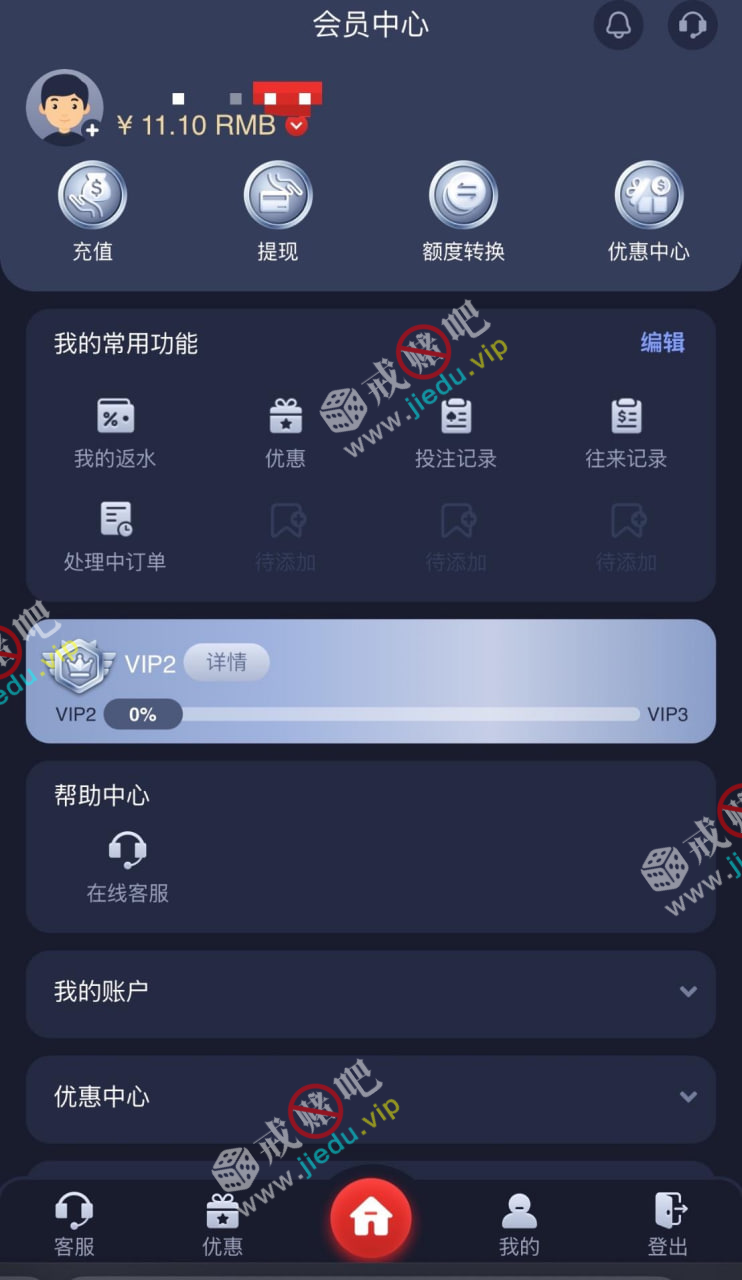Open the notification bell icon
The height and width of the screenshot is (1280, 742).
pyautogui.click(x=618, y=25)
